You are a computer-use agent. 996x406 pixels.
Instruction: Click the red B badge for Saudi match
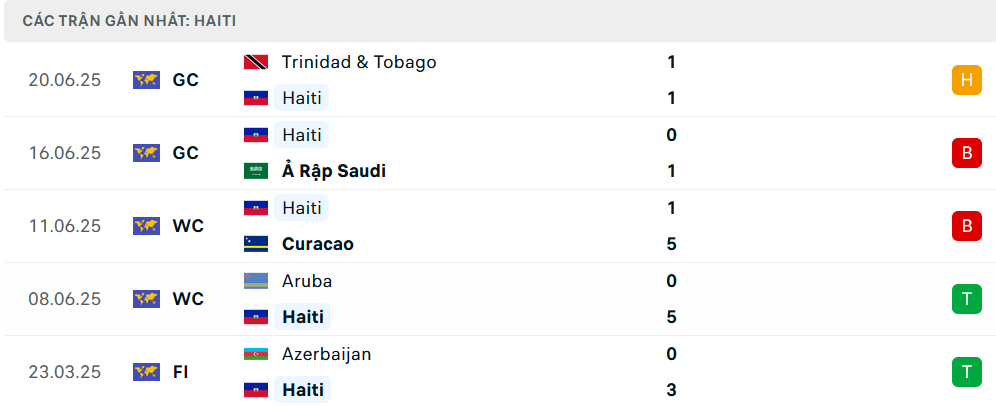coord(966,153)
